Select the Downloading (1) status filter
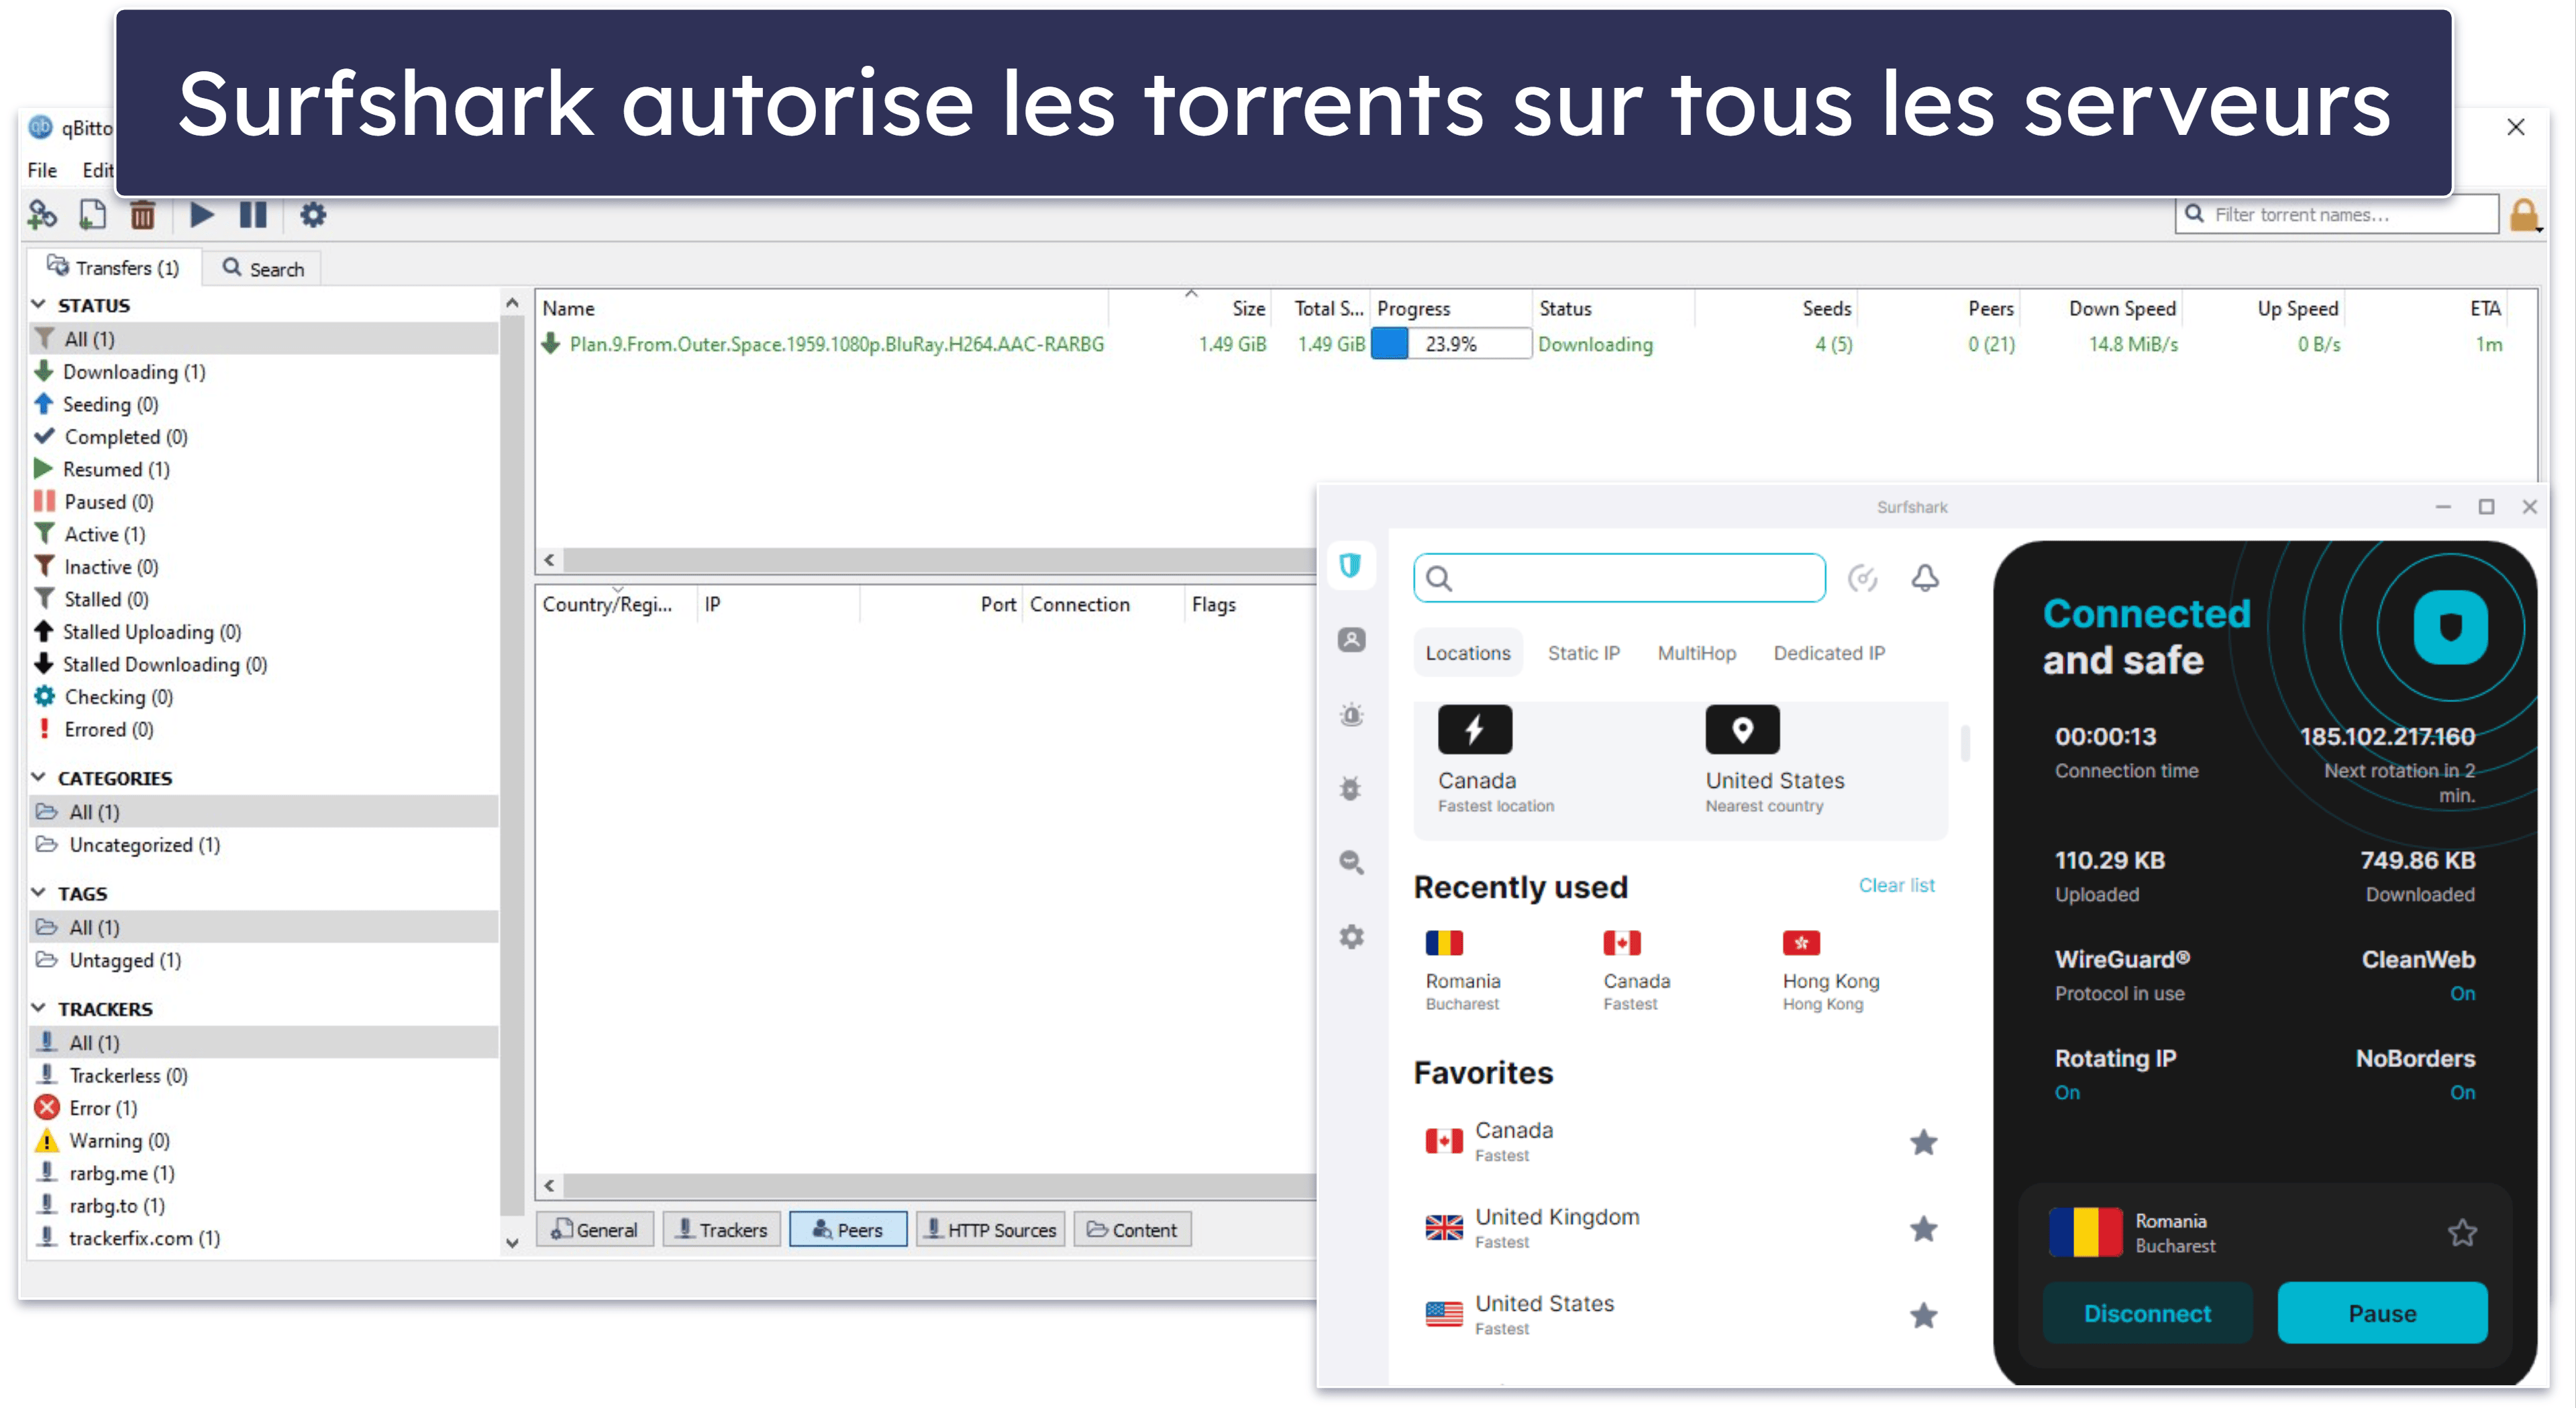This screenshot has width=2576, height=1408. pos(133,372)
